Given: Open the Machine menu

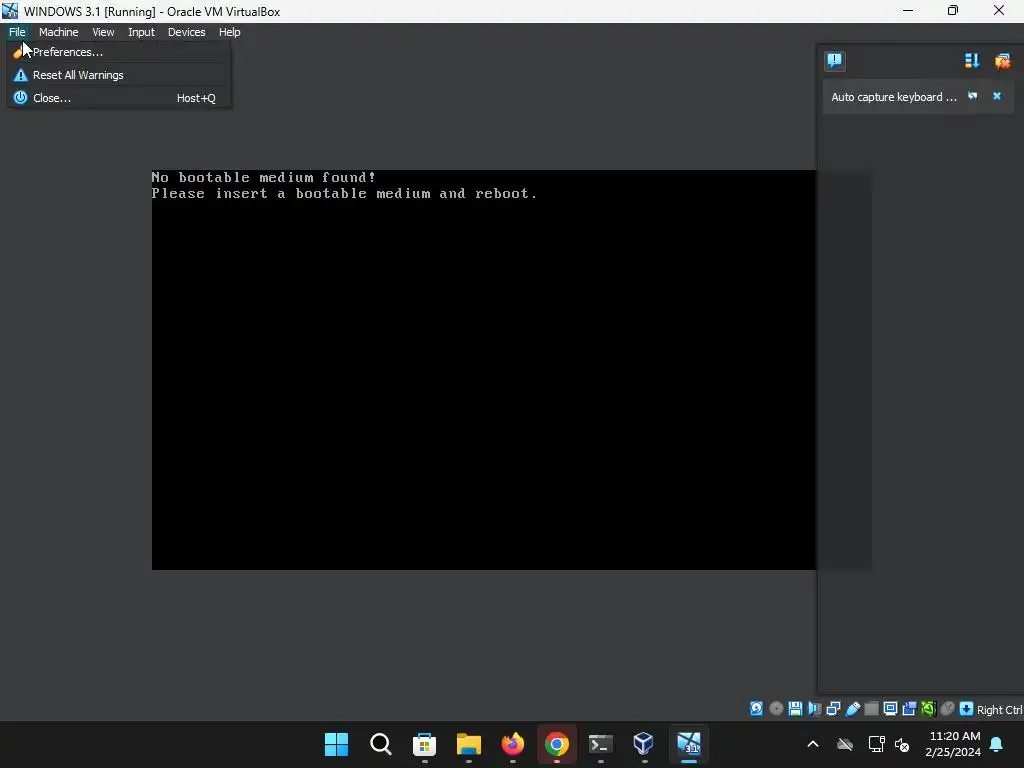Looking at the screenshot, I should tap(58, 32).
